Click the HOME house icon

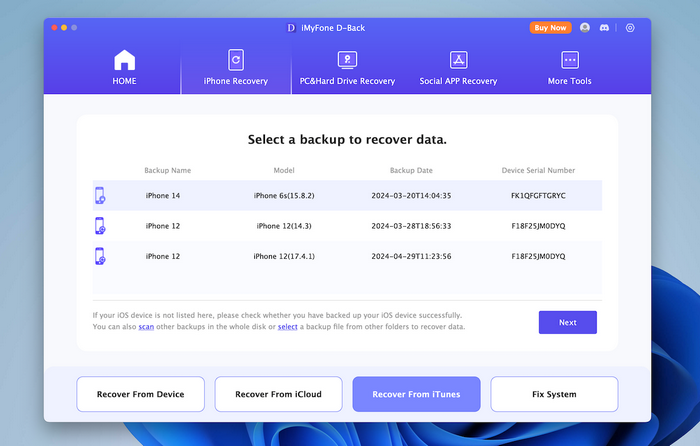[125, 60]
